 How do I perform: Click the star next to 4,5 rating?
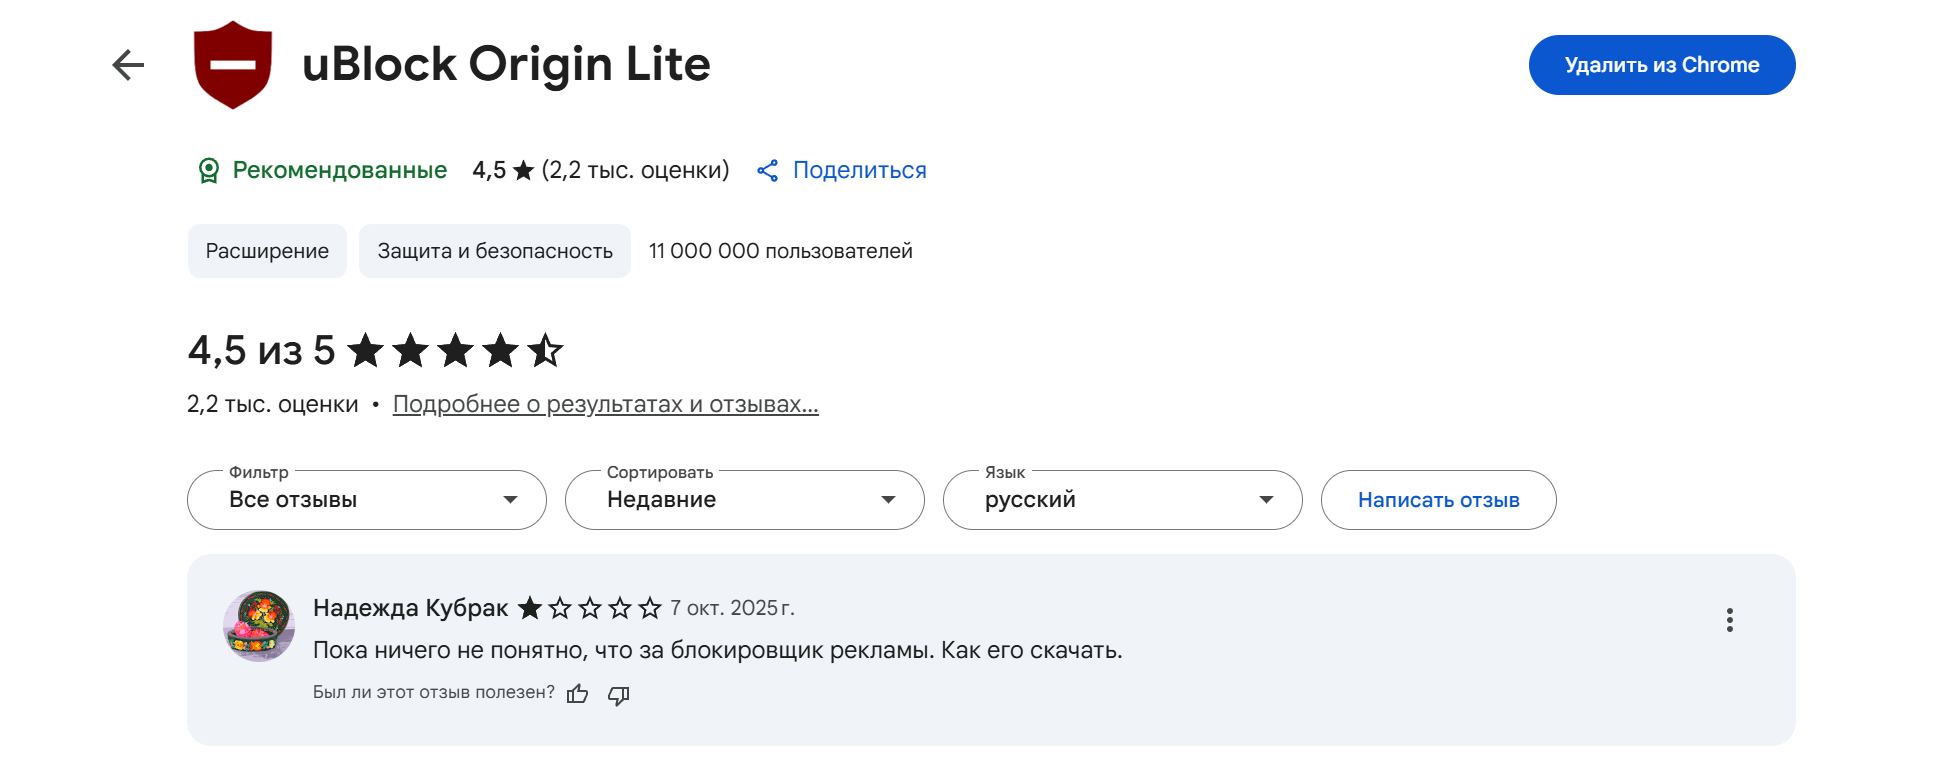pyautogui.click(x=523, y=171)
